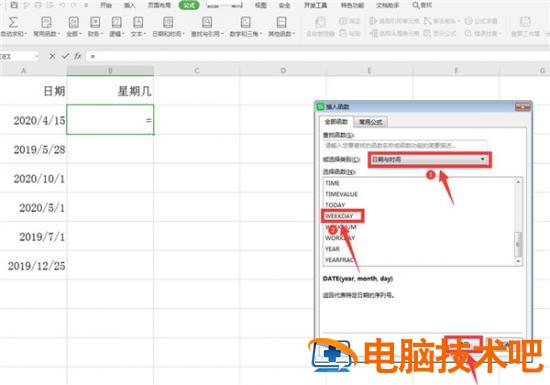Image resolution: width=550 pixels, height=385 pixels.
Task: Select WEEKDAY in the function list
Action: [x=339, y=216]
